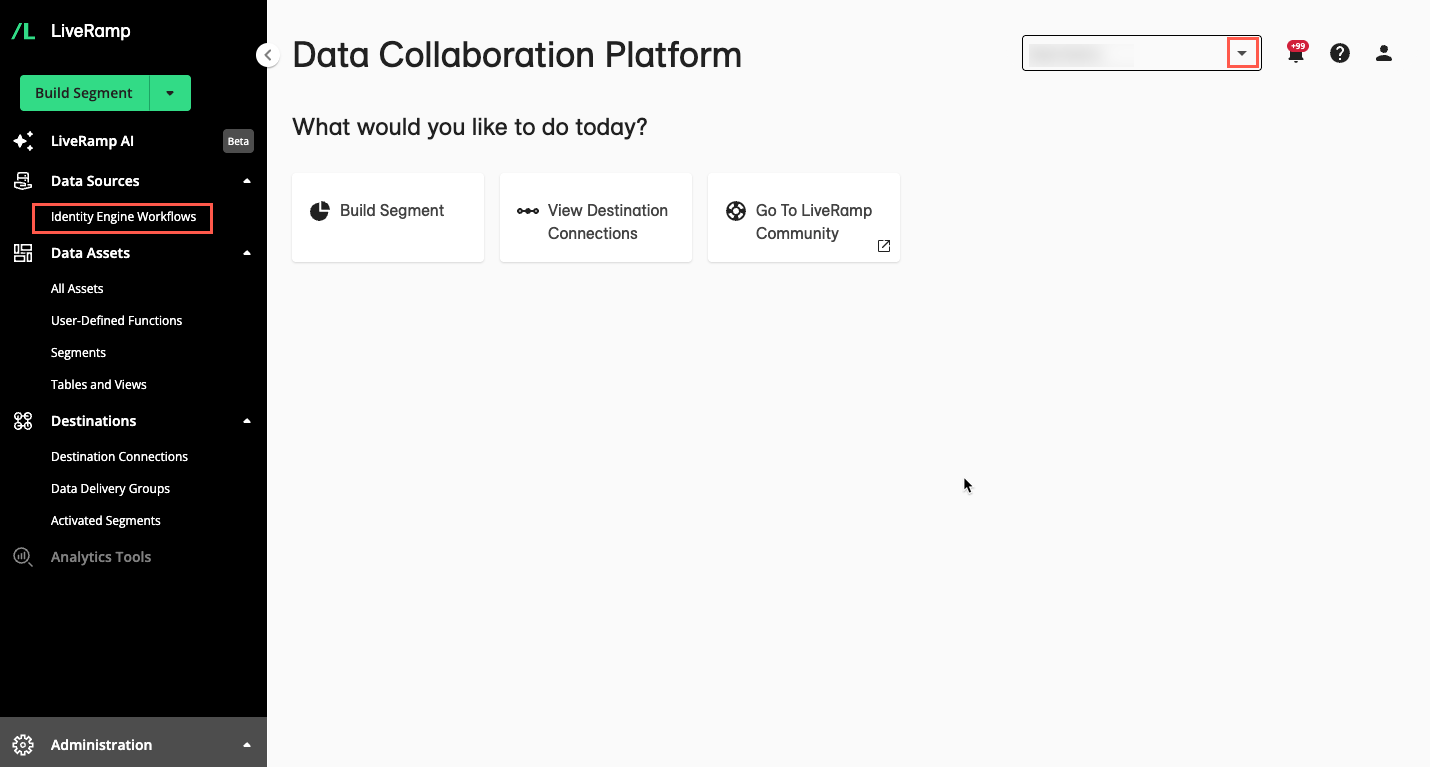Collapse the Destinations section
The height and width of the screenshot is (767, 1430).
(247, 421)
